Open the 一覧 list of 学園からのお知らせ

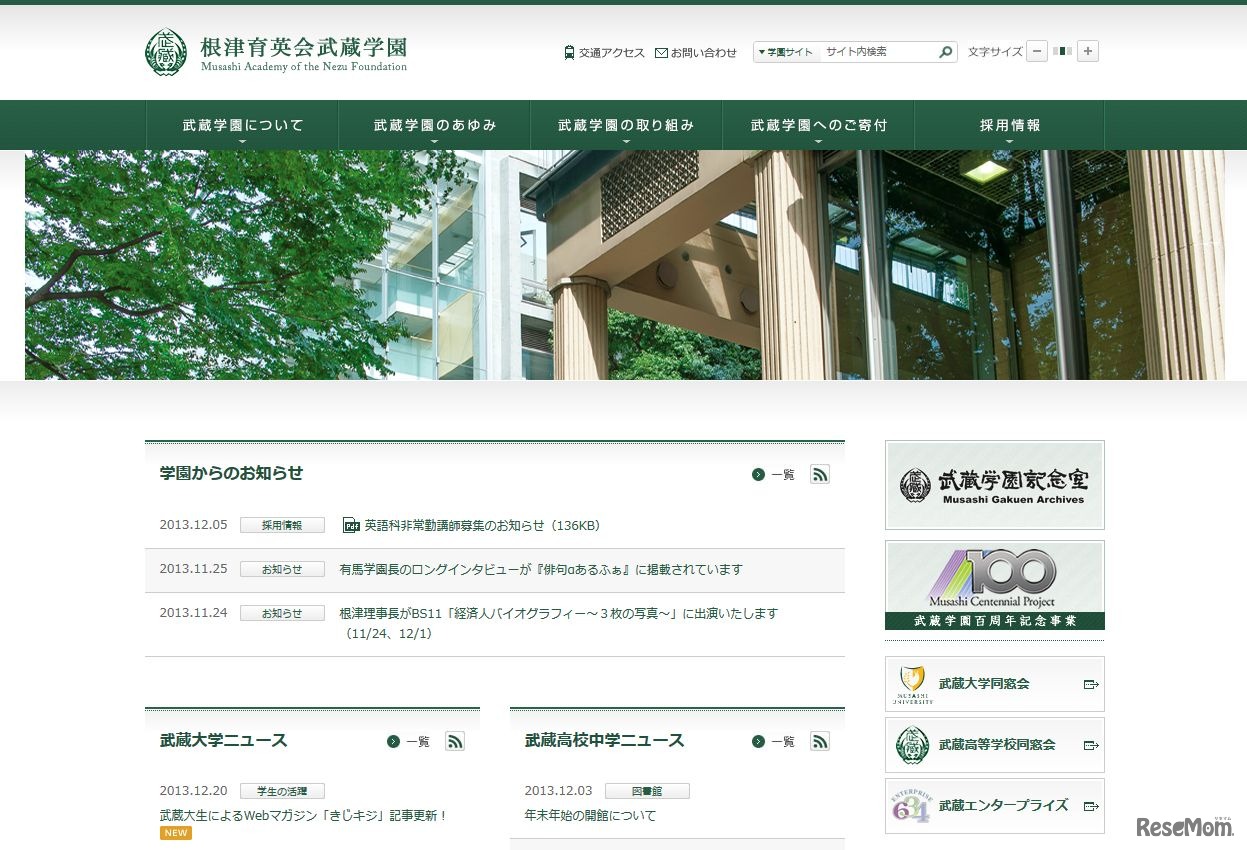coord(780,474)
